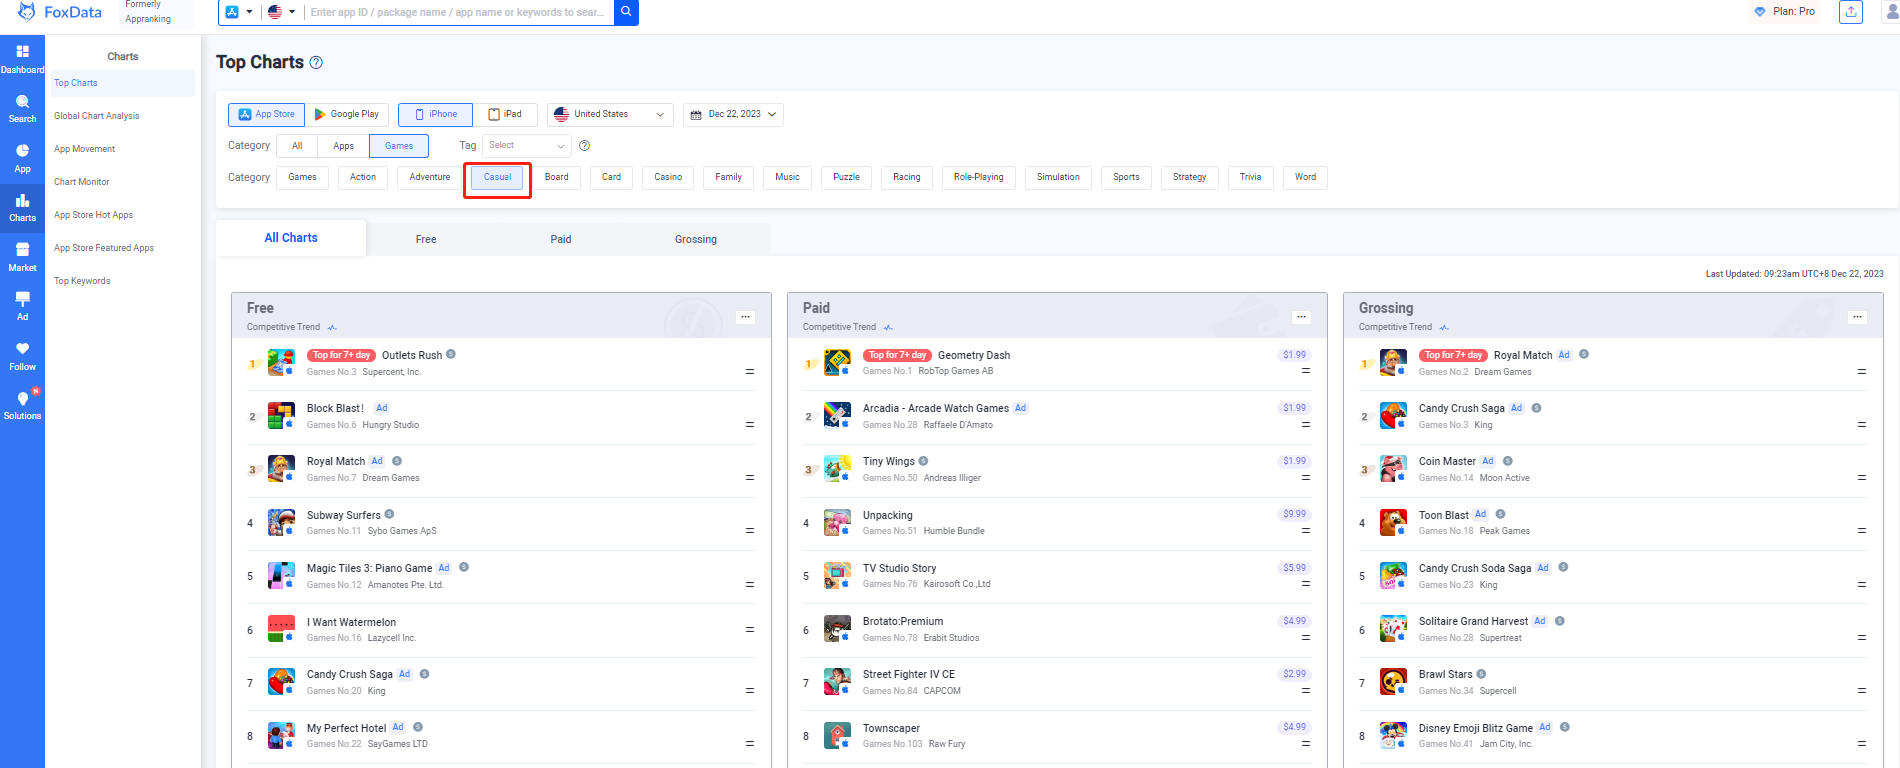Image resolution: width=1900 pixels, height=768 pixels.
Task: Open App Store Featured Apps menu item
Action: [104, 248]
